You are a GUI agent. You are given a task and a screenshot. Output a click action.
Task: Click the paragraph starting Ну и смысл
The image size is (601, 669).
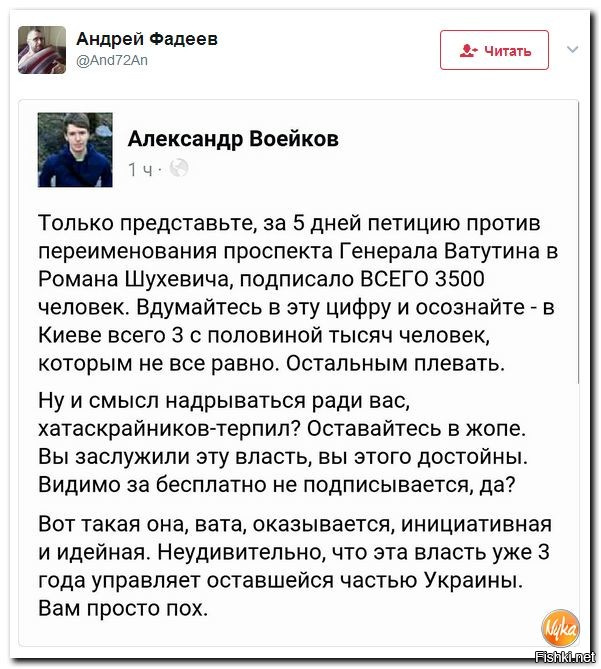click(x=283, y=442)
